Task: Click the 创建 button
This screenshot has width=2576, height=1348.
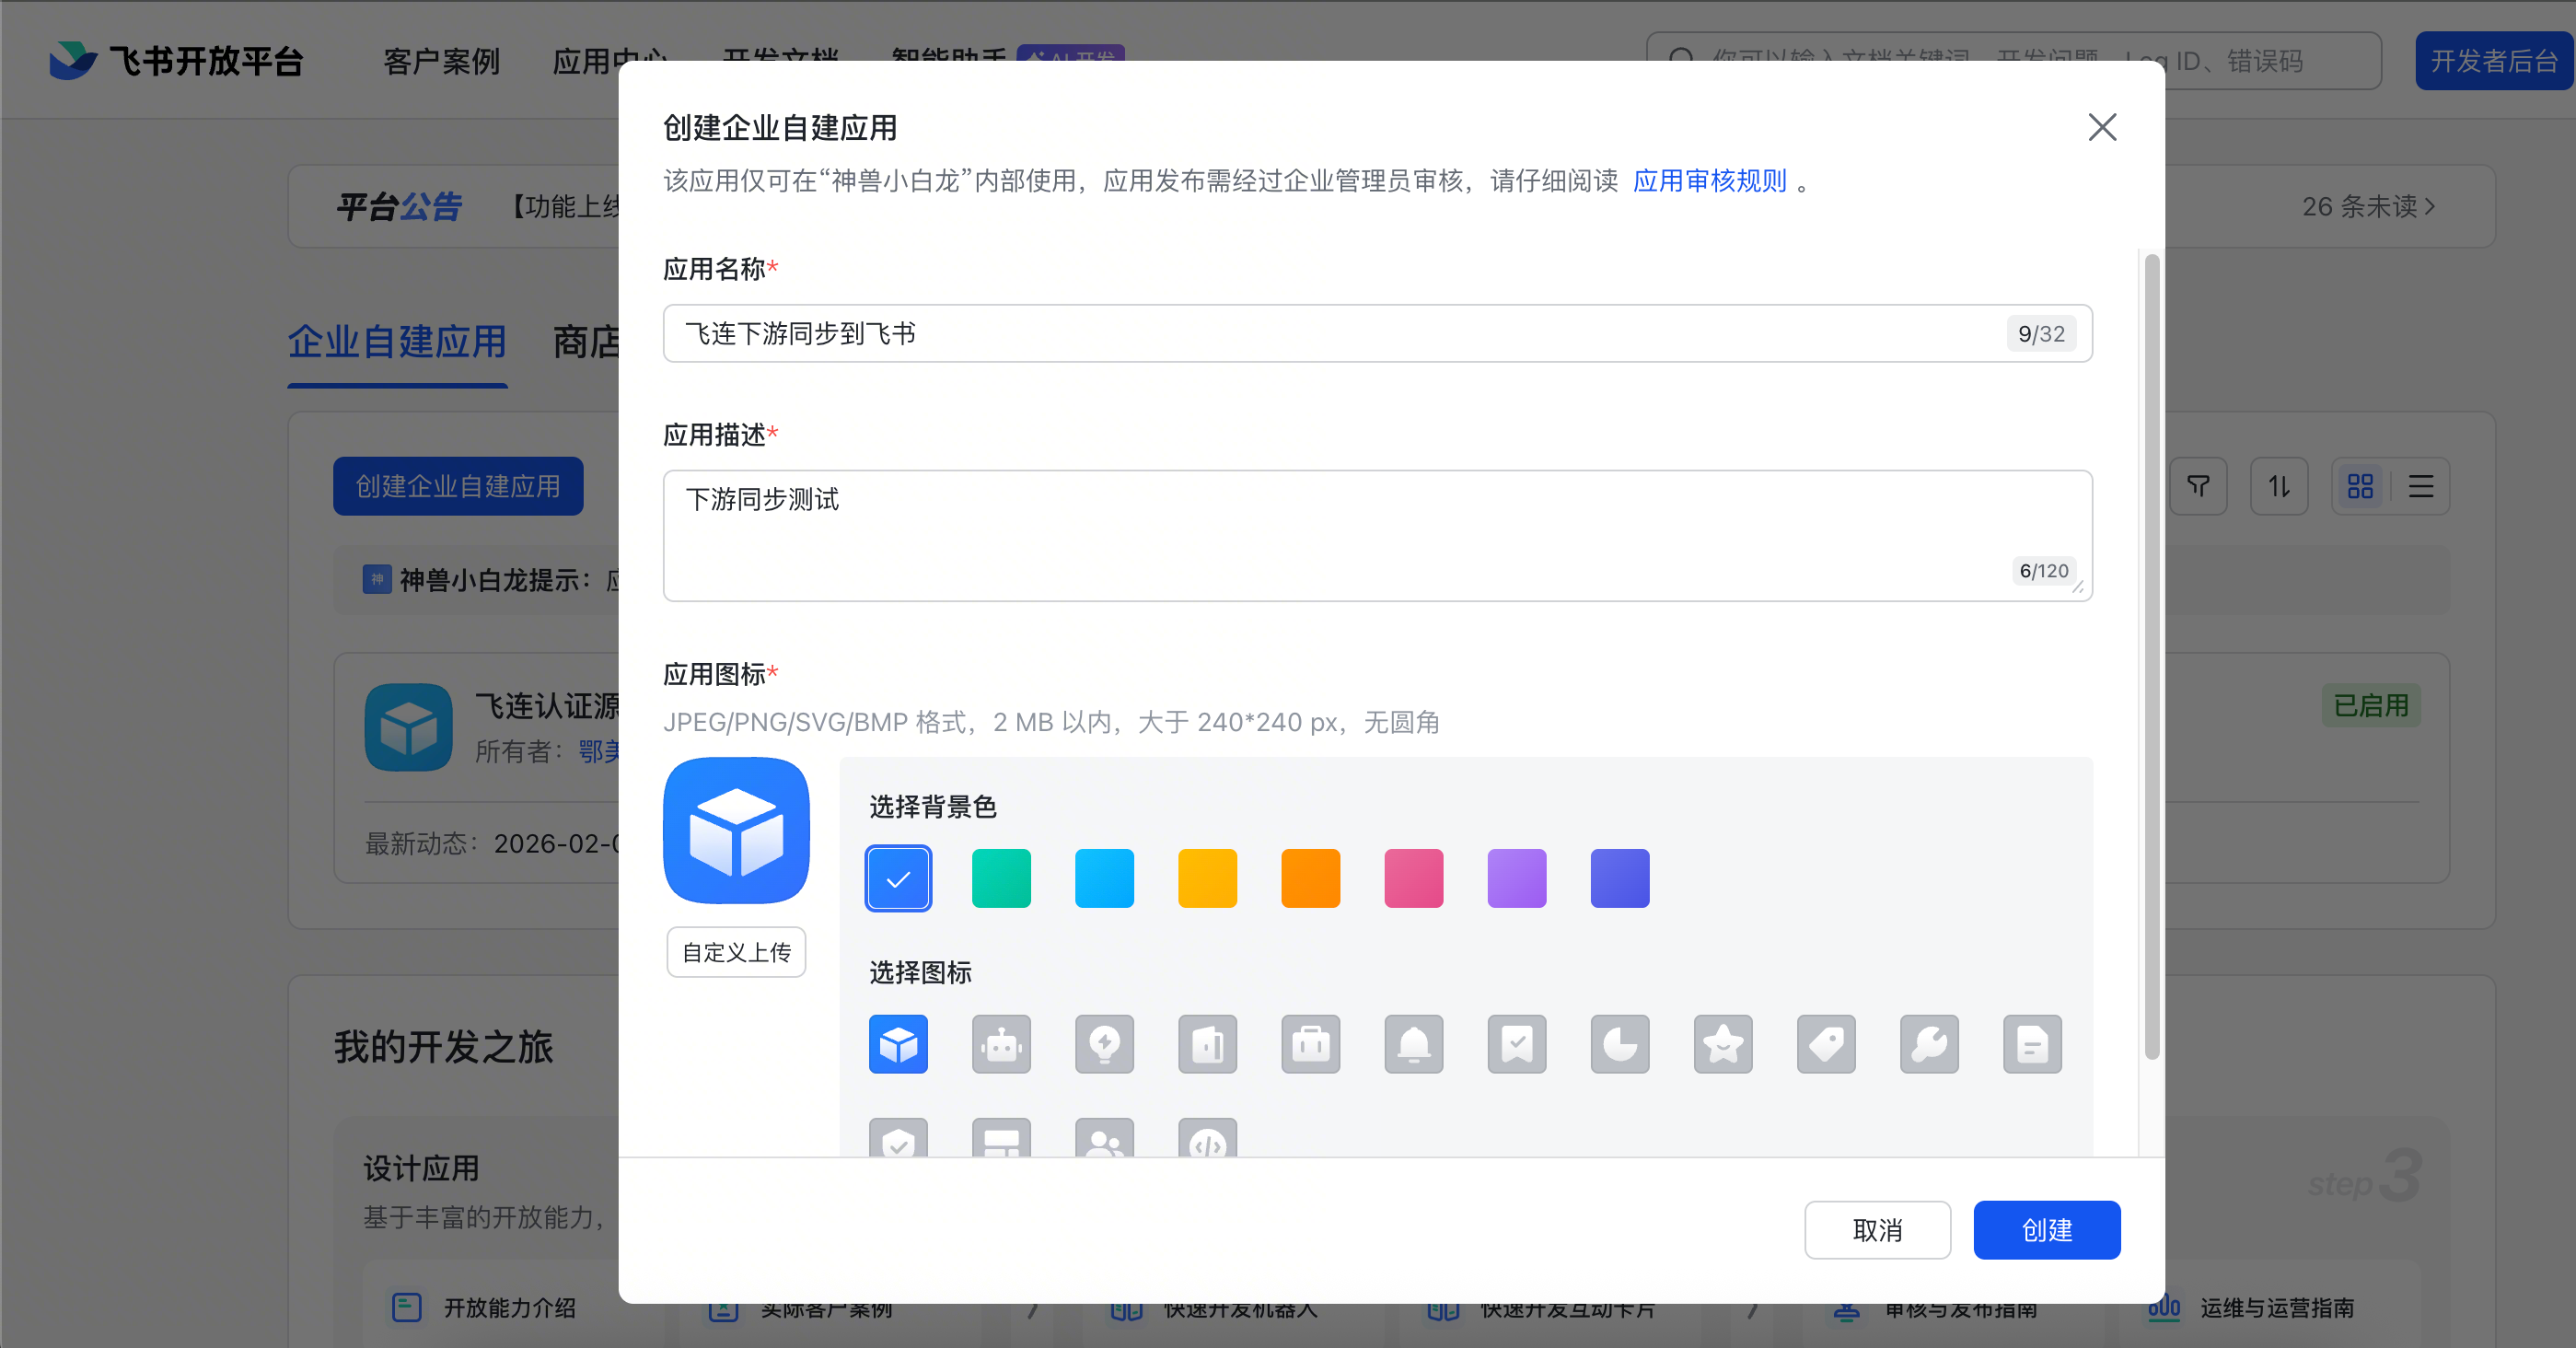Action: click(x=2046, y=1230)
